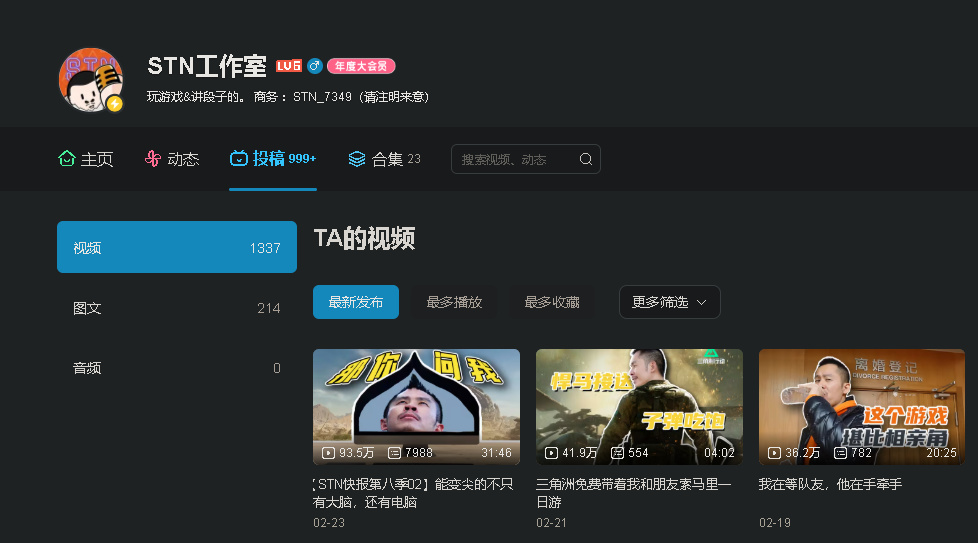The width and height of the screenshot is (978, 543).
Task: Click the stacked layers icon beside 合集
Action: [357, 159]
